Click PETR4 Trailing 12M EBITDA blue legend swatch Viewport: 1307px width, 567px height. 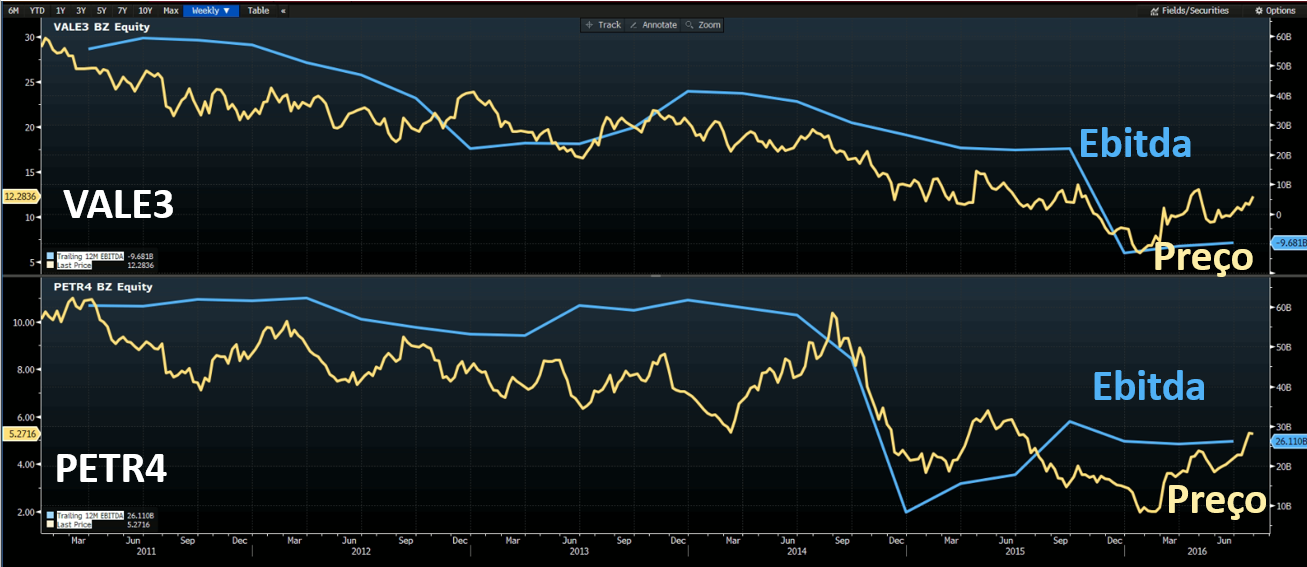[50, 515]
